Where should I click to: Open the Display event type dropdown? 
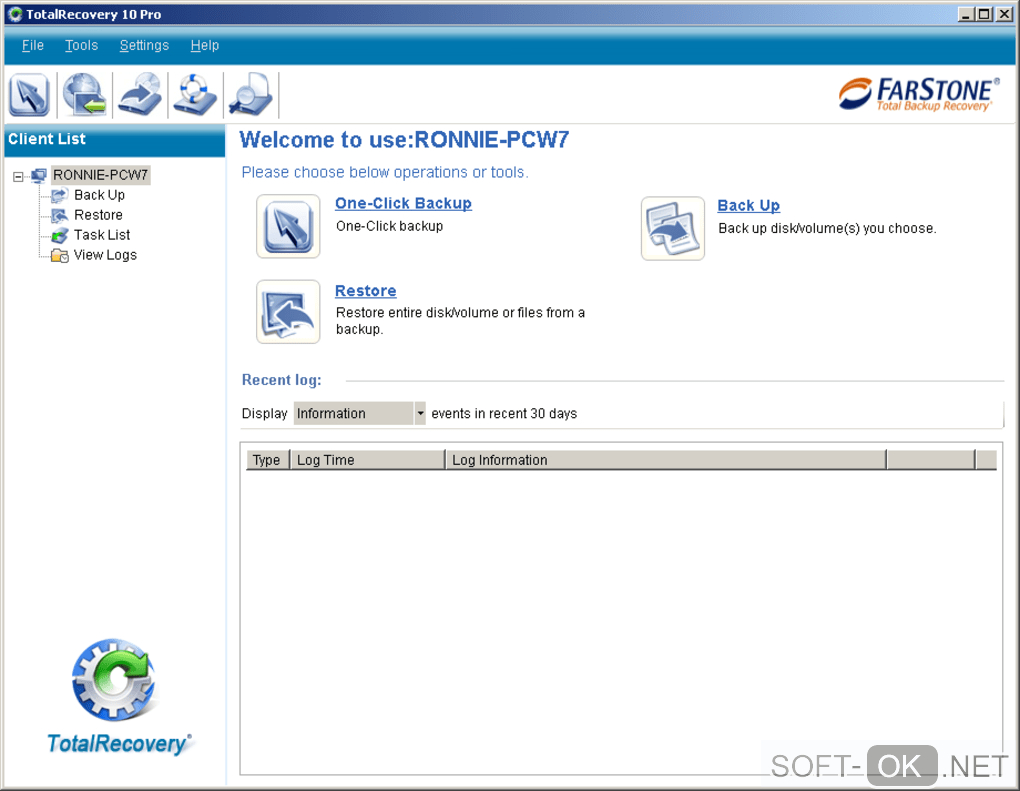(420, 413)
